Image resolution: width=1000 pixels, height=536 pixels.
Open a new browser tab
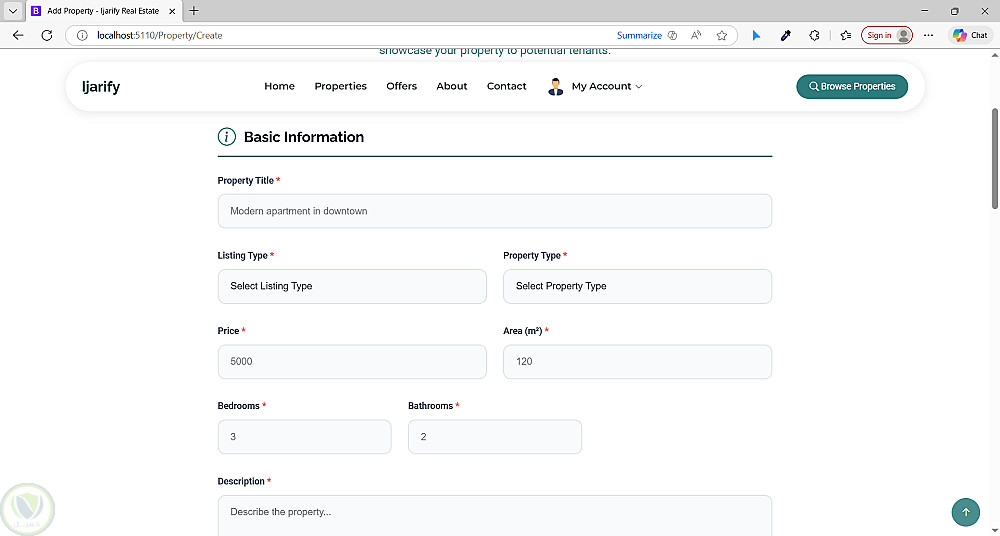point(194,10)
